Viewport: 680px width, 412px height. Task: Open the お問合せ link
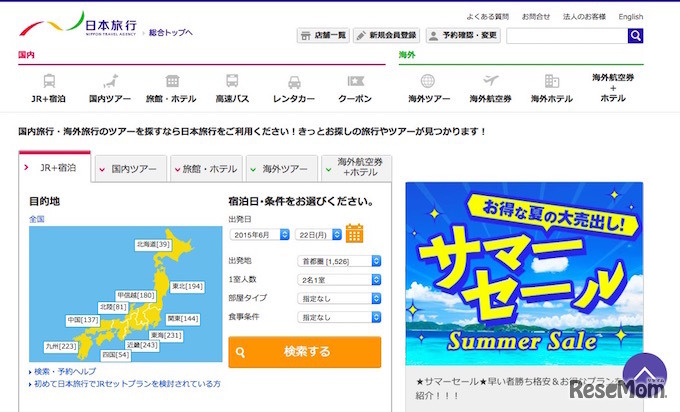click(536, 17)
